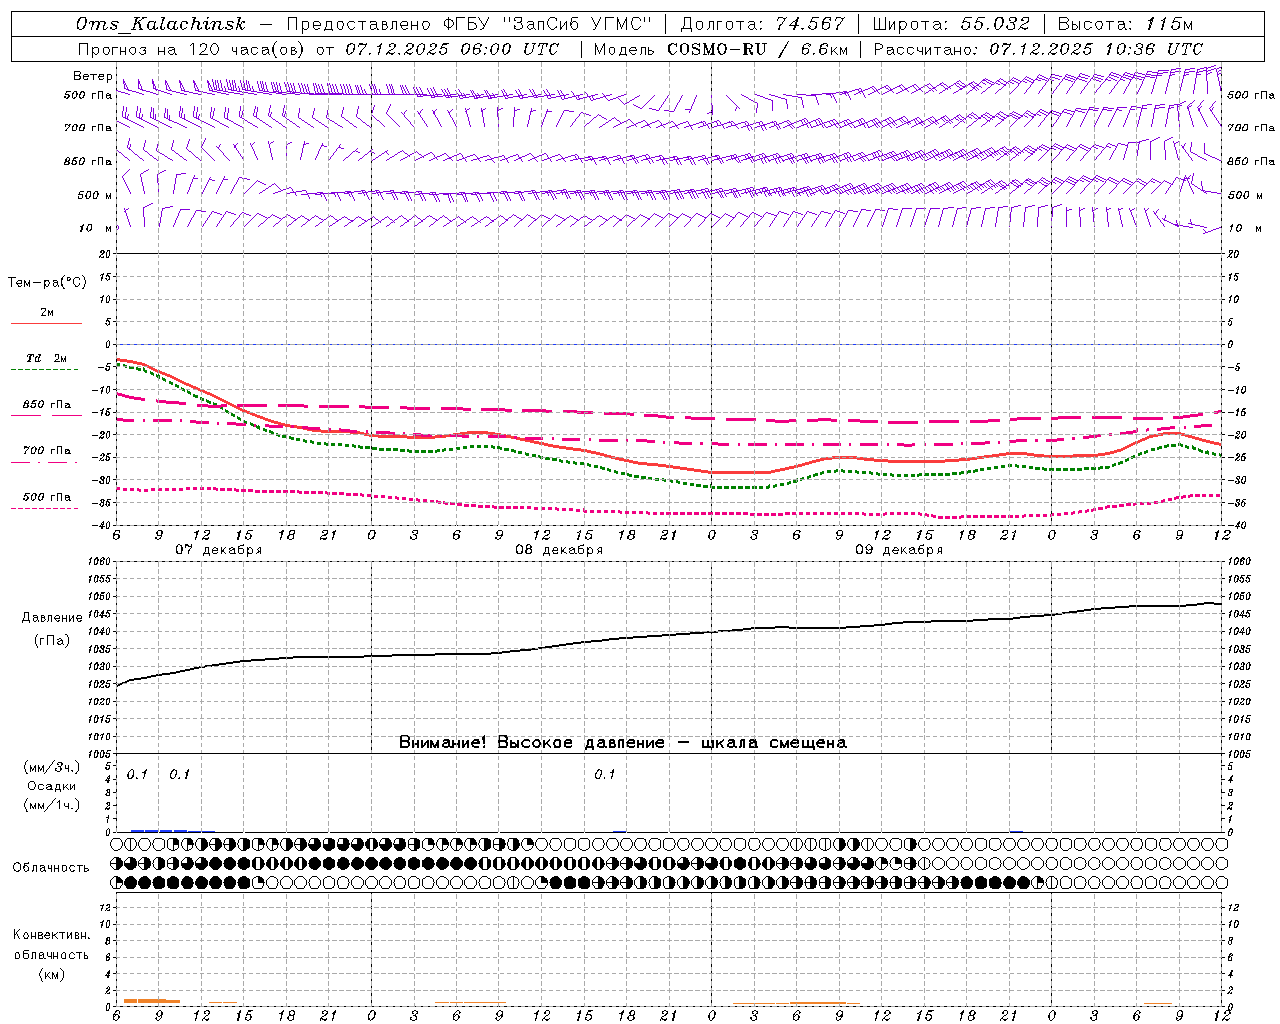Click "Рассчитано: 07.12.2025 10:36 UTC" timestamp
1280x1024 pixels.
pyautogui.click(x=1038, y=49)
